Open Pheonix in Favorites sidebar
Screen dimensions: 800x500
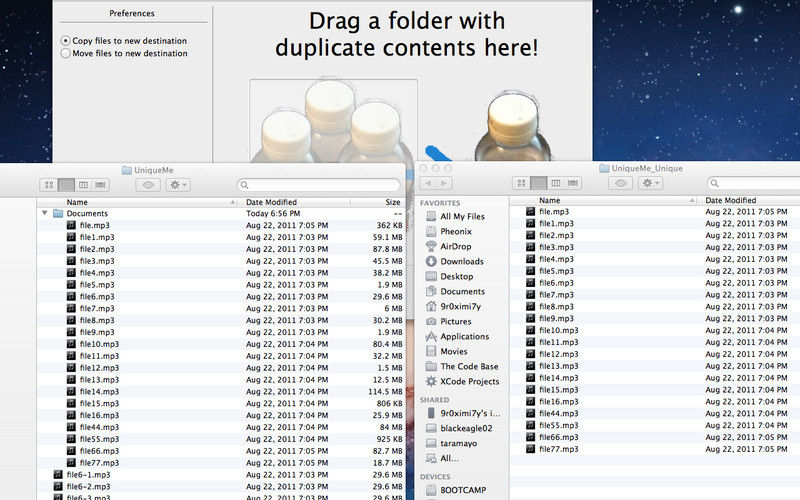click(x=449, y=231)
